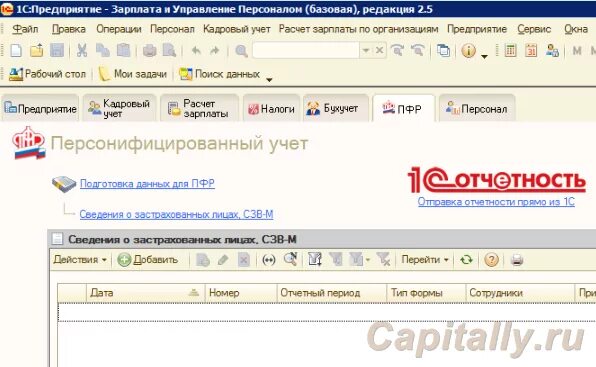Click the Redo arrow icon

click(215, 50)
